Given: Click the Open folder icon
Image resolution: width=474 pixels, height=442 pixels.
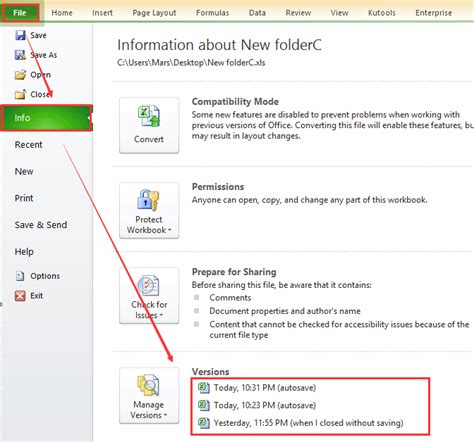Looking at the screenshot, I should 20,75.
